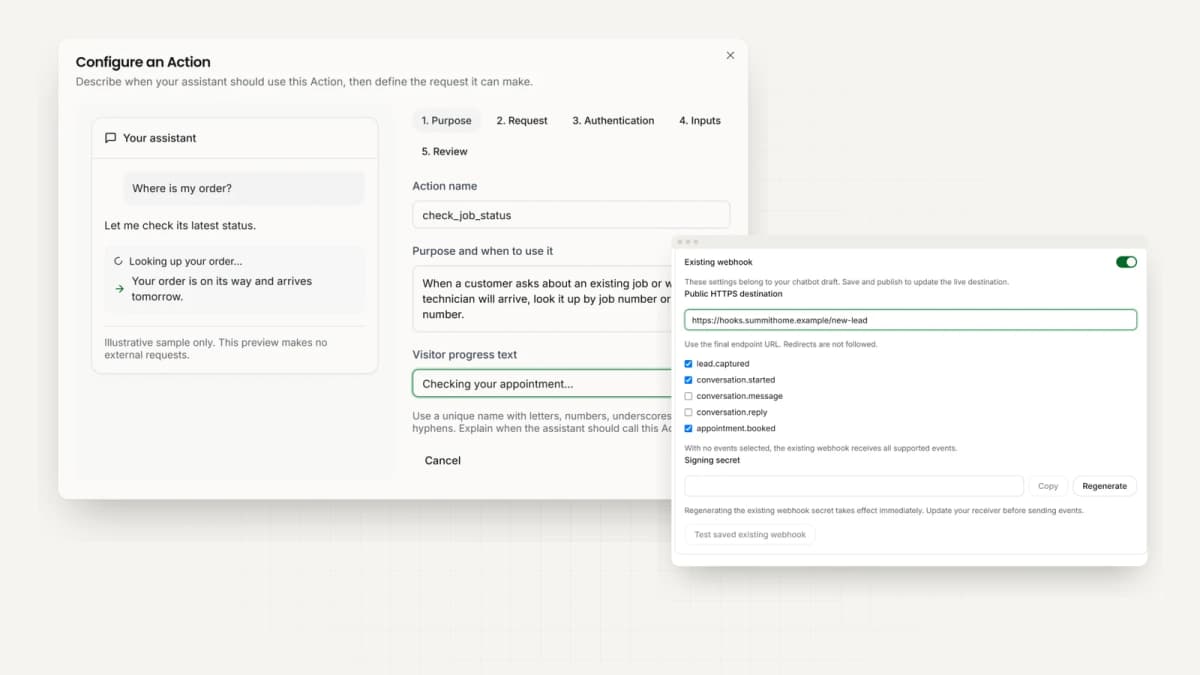
Task: Open the 1. Purpose tab
Action: tap(446, 121)
